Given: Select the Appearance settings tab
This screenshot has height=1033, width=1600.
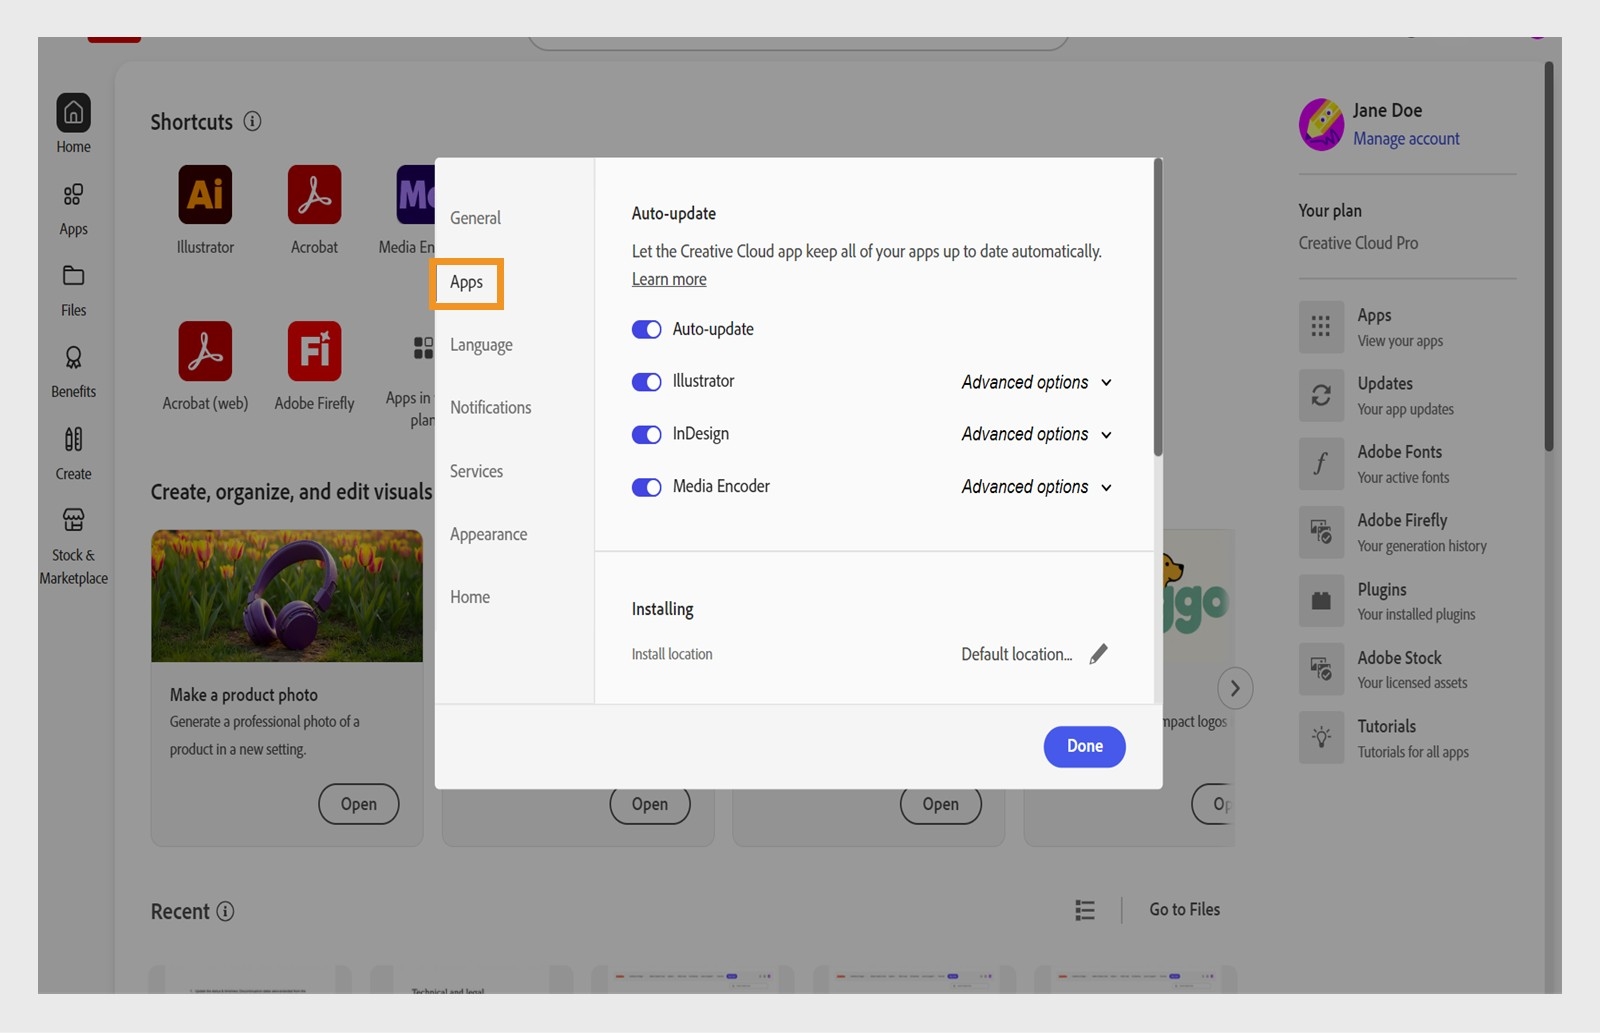Looking at the screenshot, I should 489,534.
